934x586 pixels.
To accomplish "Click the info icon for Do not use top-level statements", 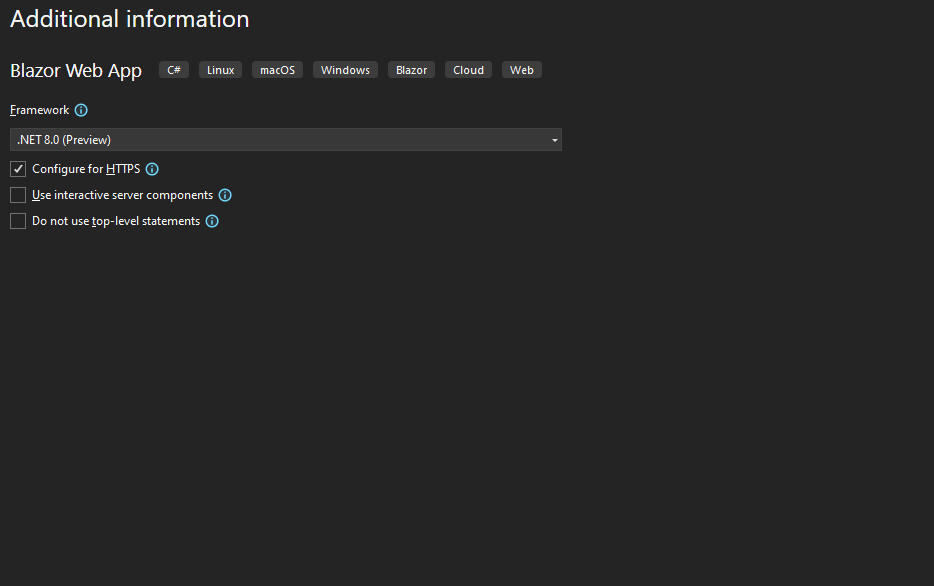I will (x=211, y=220).
